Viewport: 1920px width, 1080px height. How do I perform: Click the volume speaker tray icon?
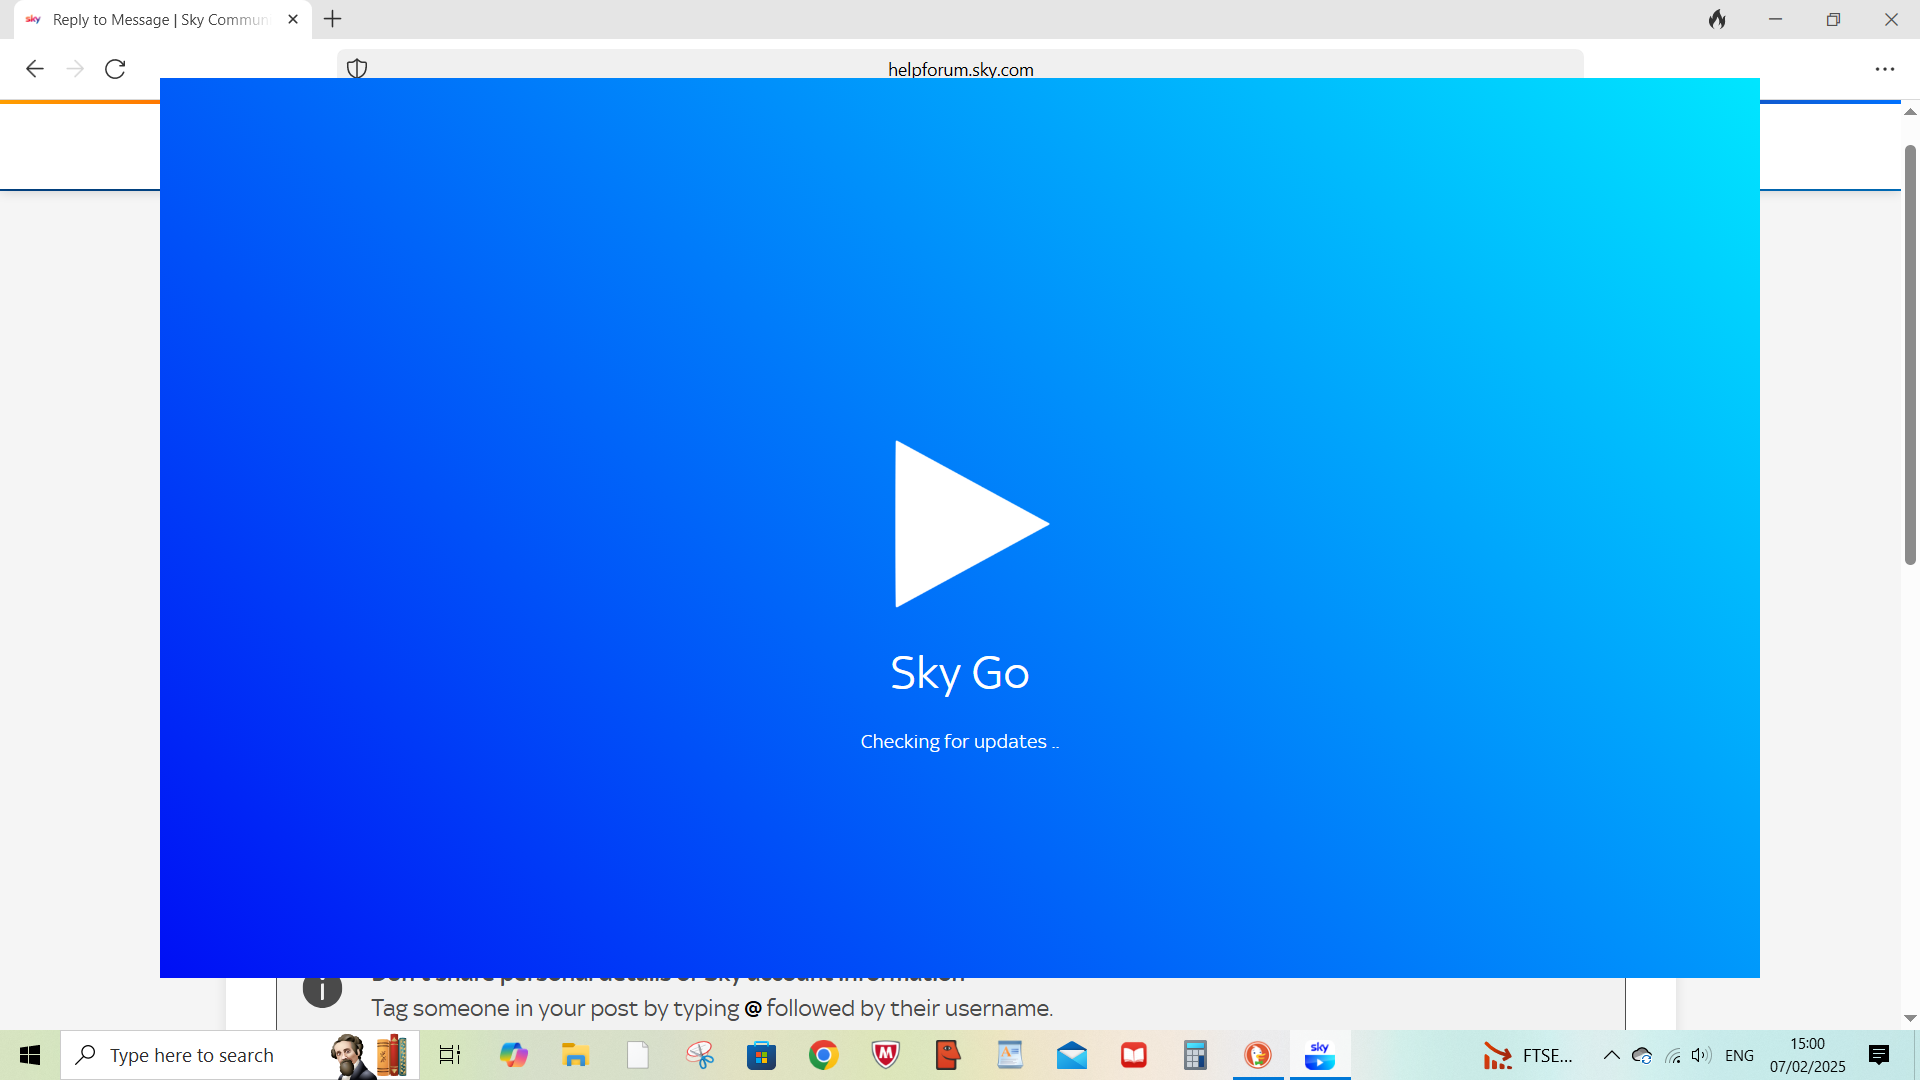tap(1701, 1055)
